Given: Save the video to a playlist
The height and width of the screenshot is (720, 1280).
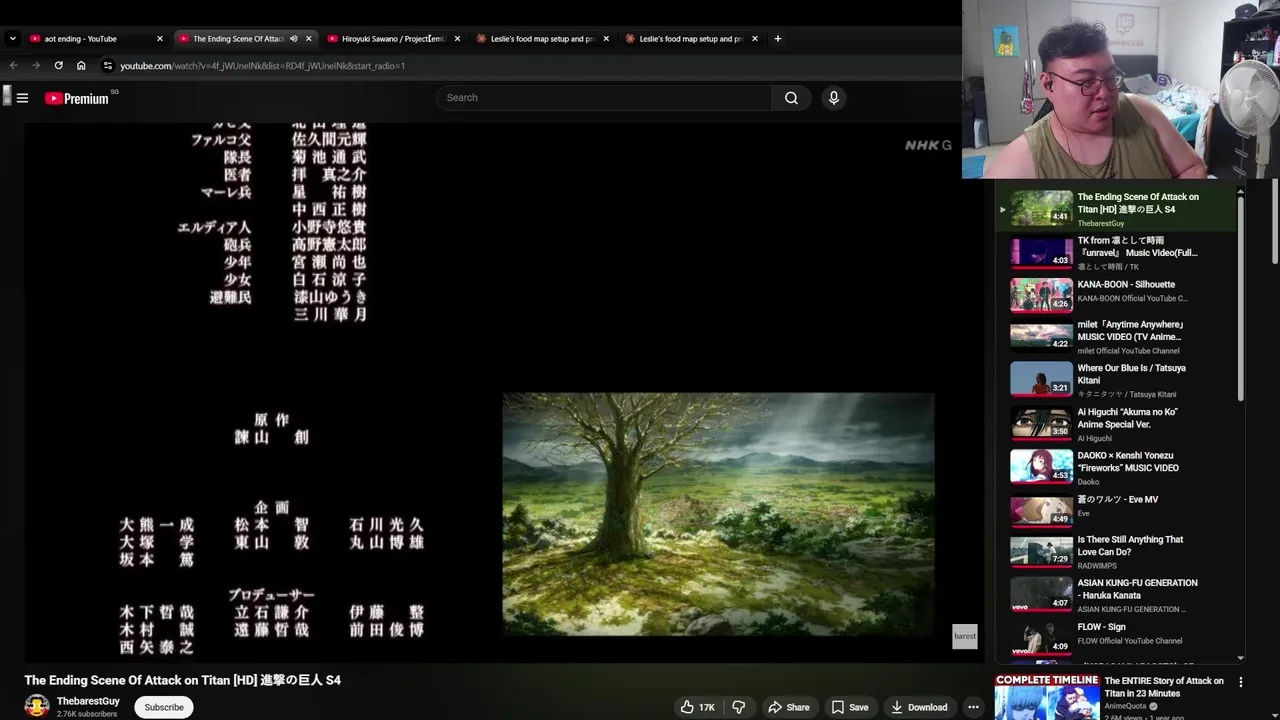Looking at the screenshot, I should pos(850,707).
